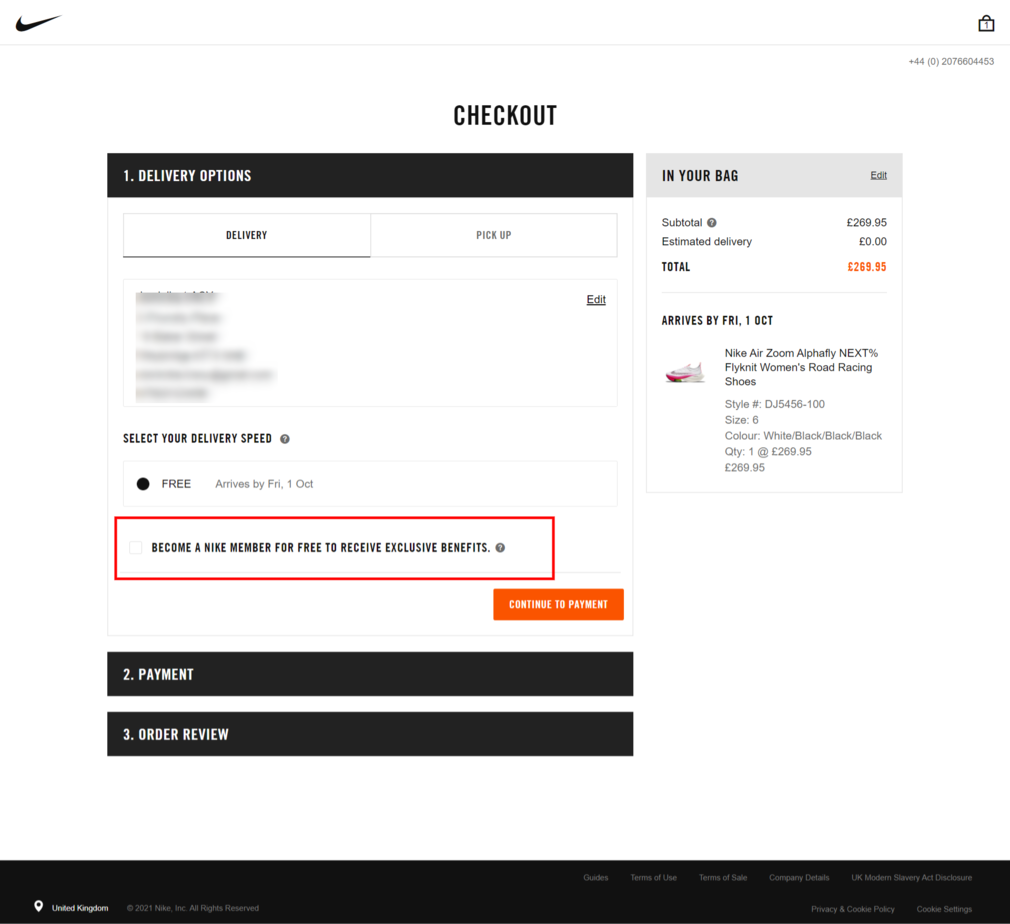Expand the 2. Payment section

coord(370,674)
